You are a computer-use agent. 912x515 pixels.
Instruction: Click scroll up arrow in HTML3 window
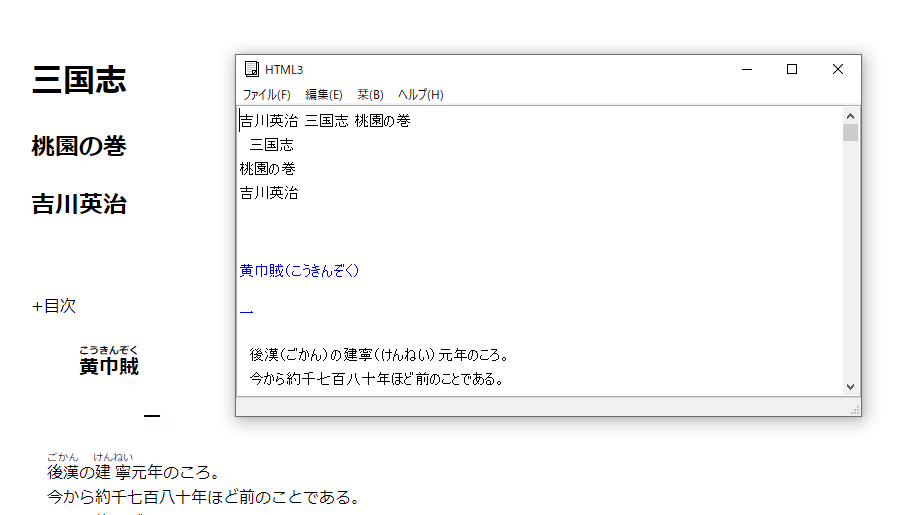coord(850,116)
